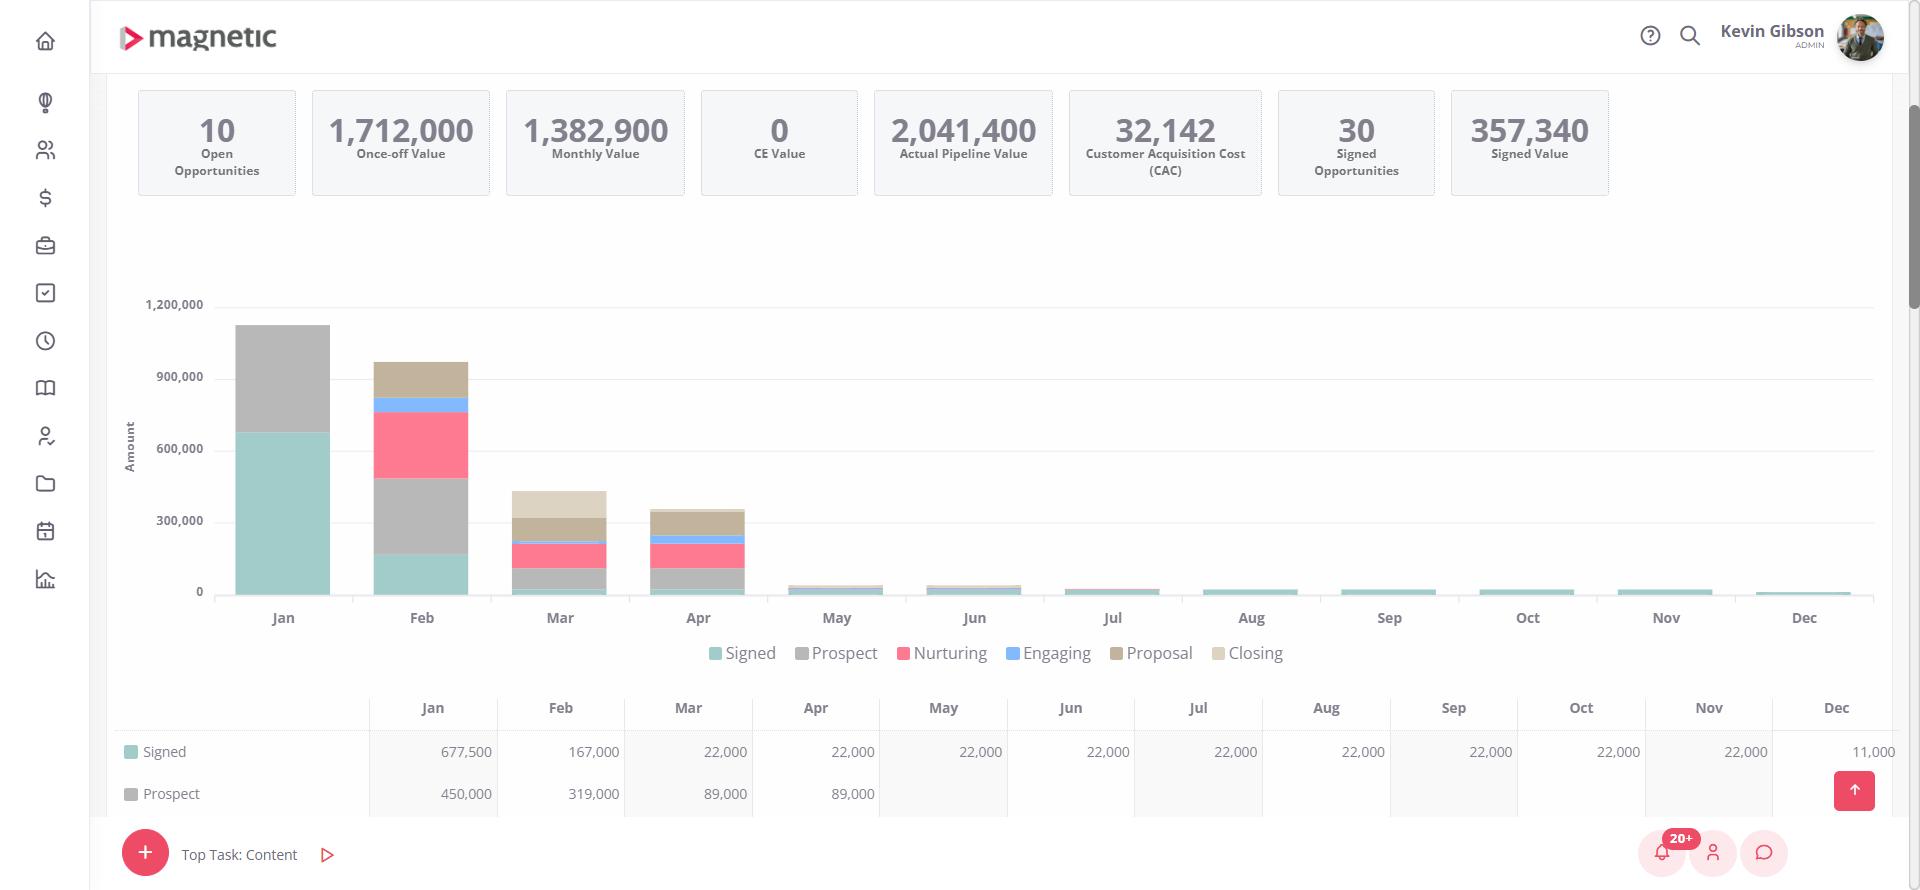Click the lightbulb opportunities sidebar icon
The image size is (1920, 890).
pyautogui.click(x=45, y=102)
